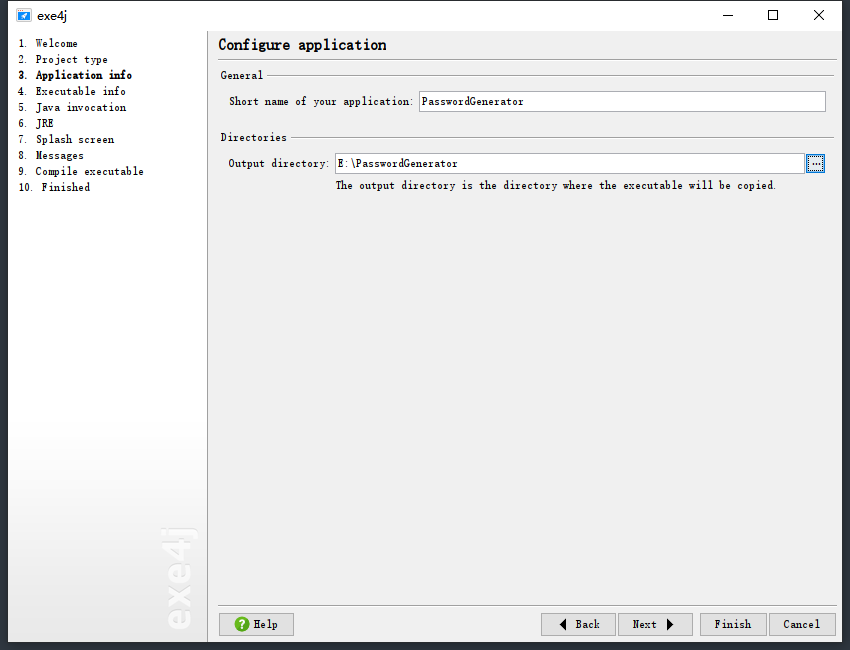Click the output directory description text
Image resolution: width=850 pixels, height=650 pixels.
[556, 185]
